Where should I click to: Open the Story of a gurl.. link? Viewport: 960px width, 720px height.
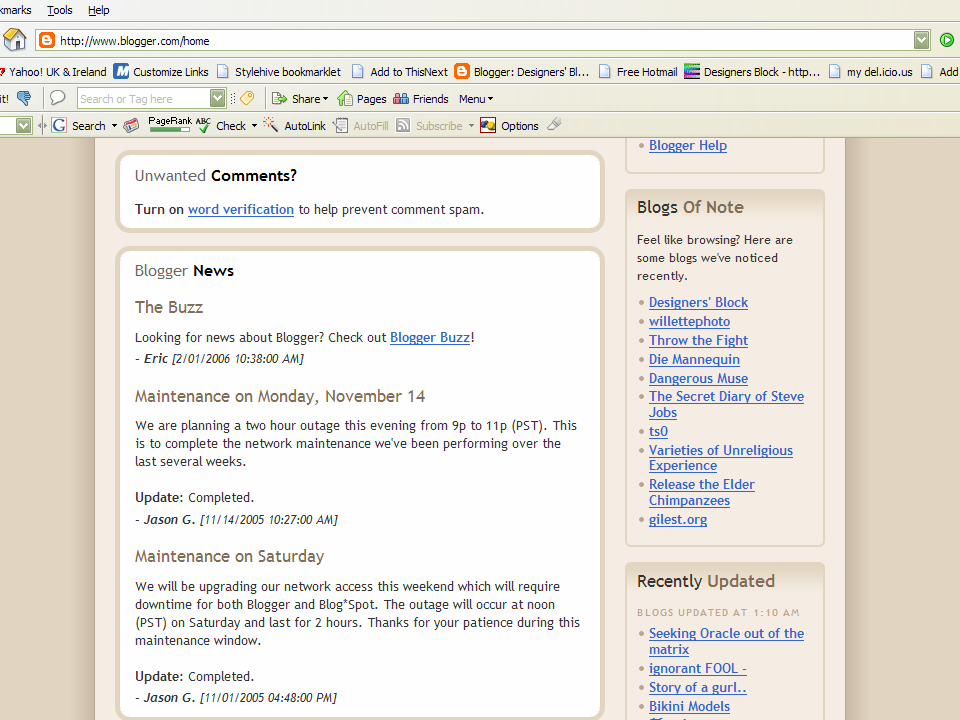tap(697, 688)
